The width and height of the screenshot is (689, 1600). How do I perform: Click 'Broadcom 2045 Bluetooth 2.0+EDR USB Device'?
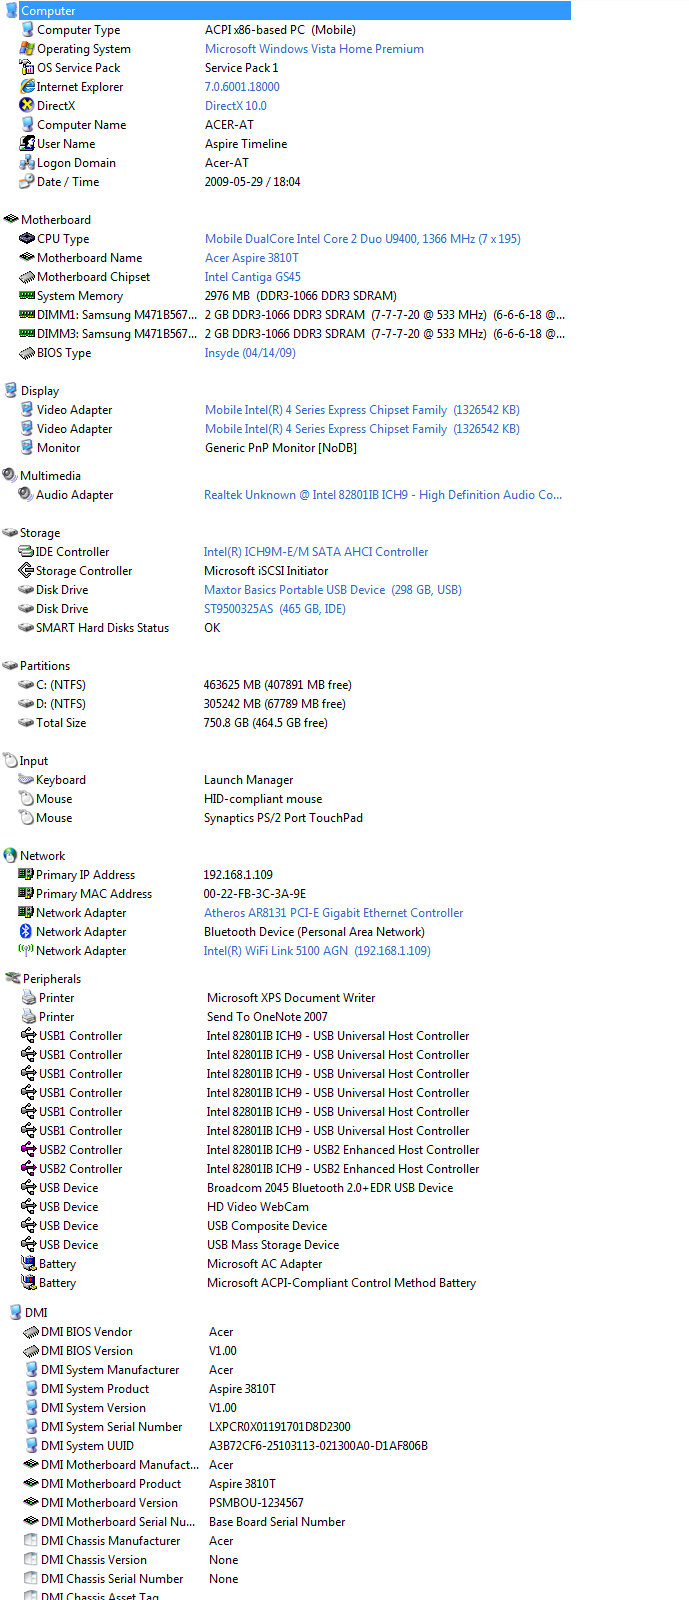[x=330, y=1188]
